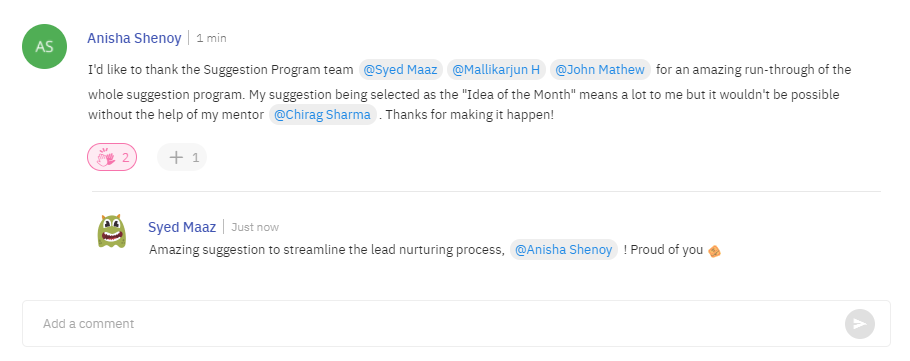
Task: Click the '1 min' post timestamp
Action: (211, 38)
